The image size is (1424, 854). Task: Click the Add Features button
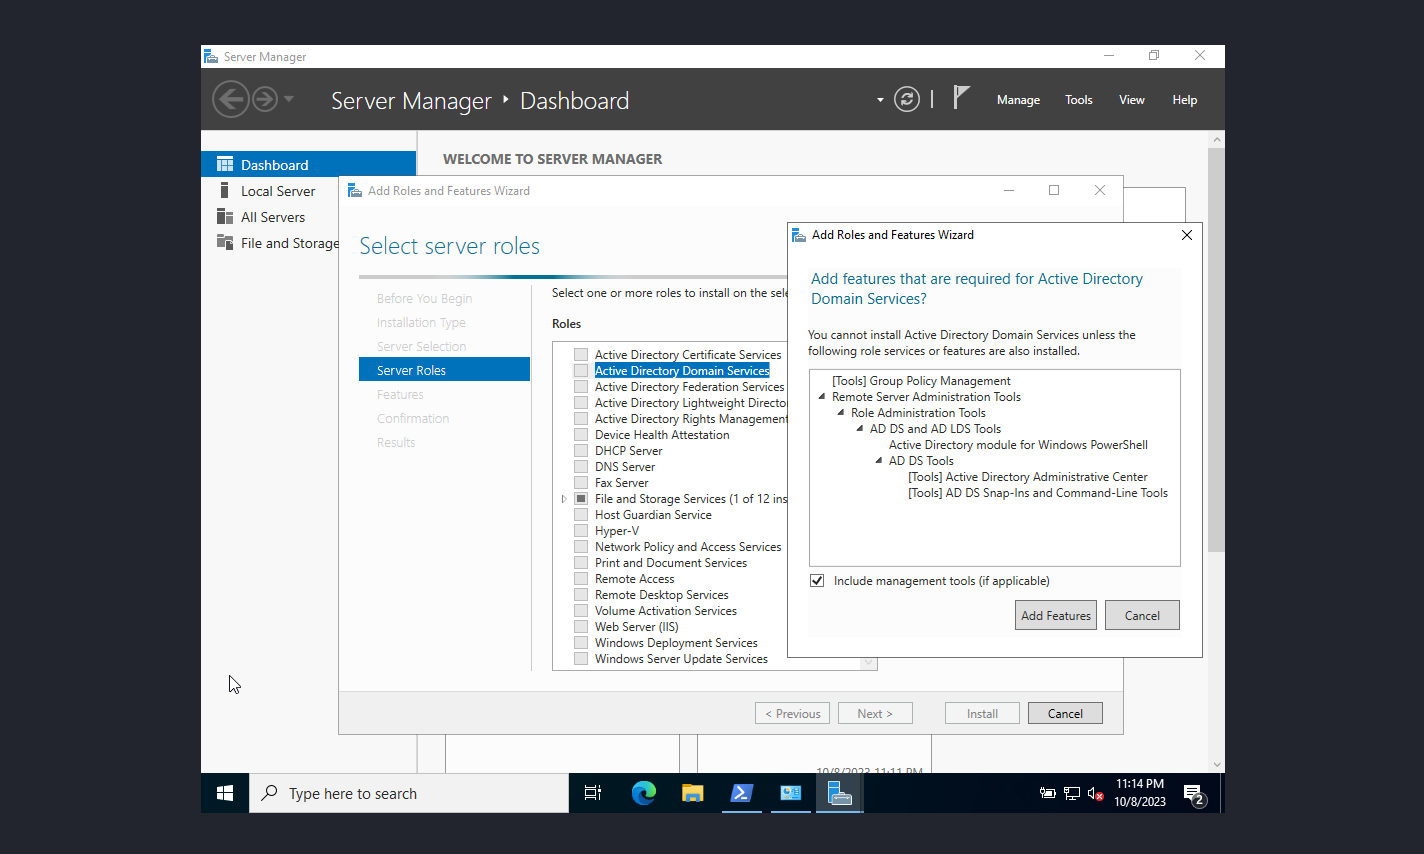click(x=1056, y=615)
